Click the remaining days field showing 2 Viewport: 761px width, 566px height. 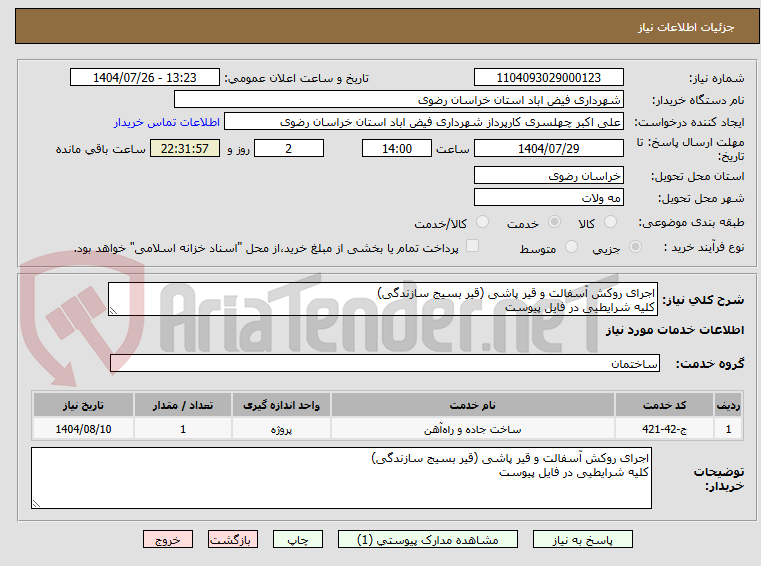[289, 148]
